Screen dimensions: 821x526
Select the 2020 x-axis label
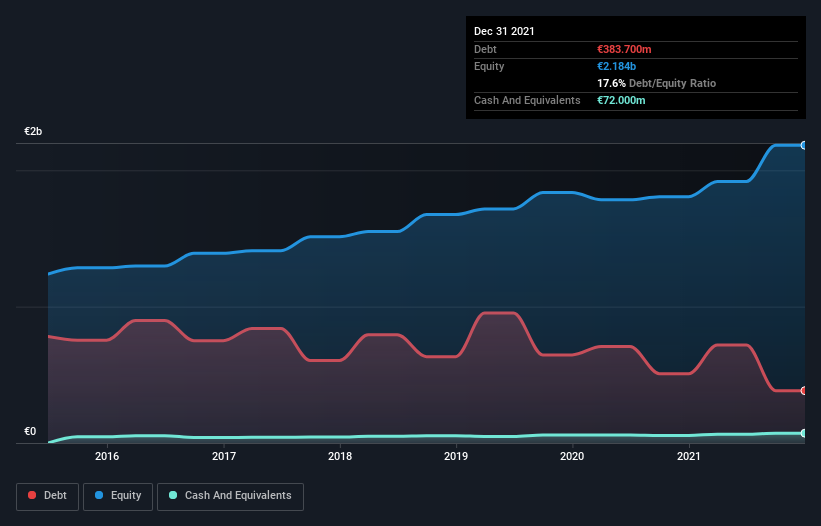pos(572,456)
